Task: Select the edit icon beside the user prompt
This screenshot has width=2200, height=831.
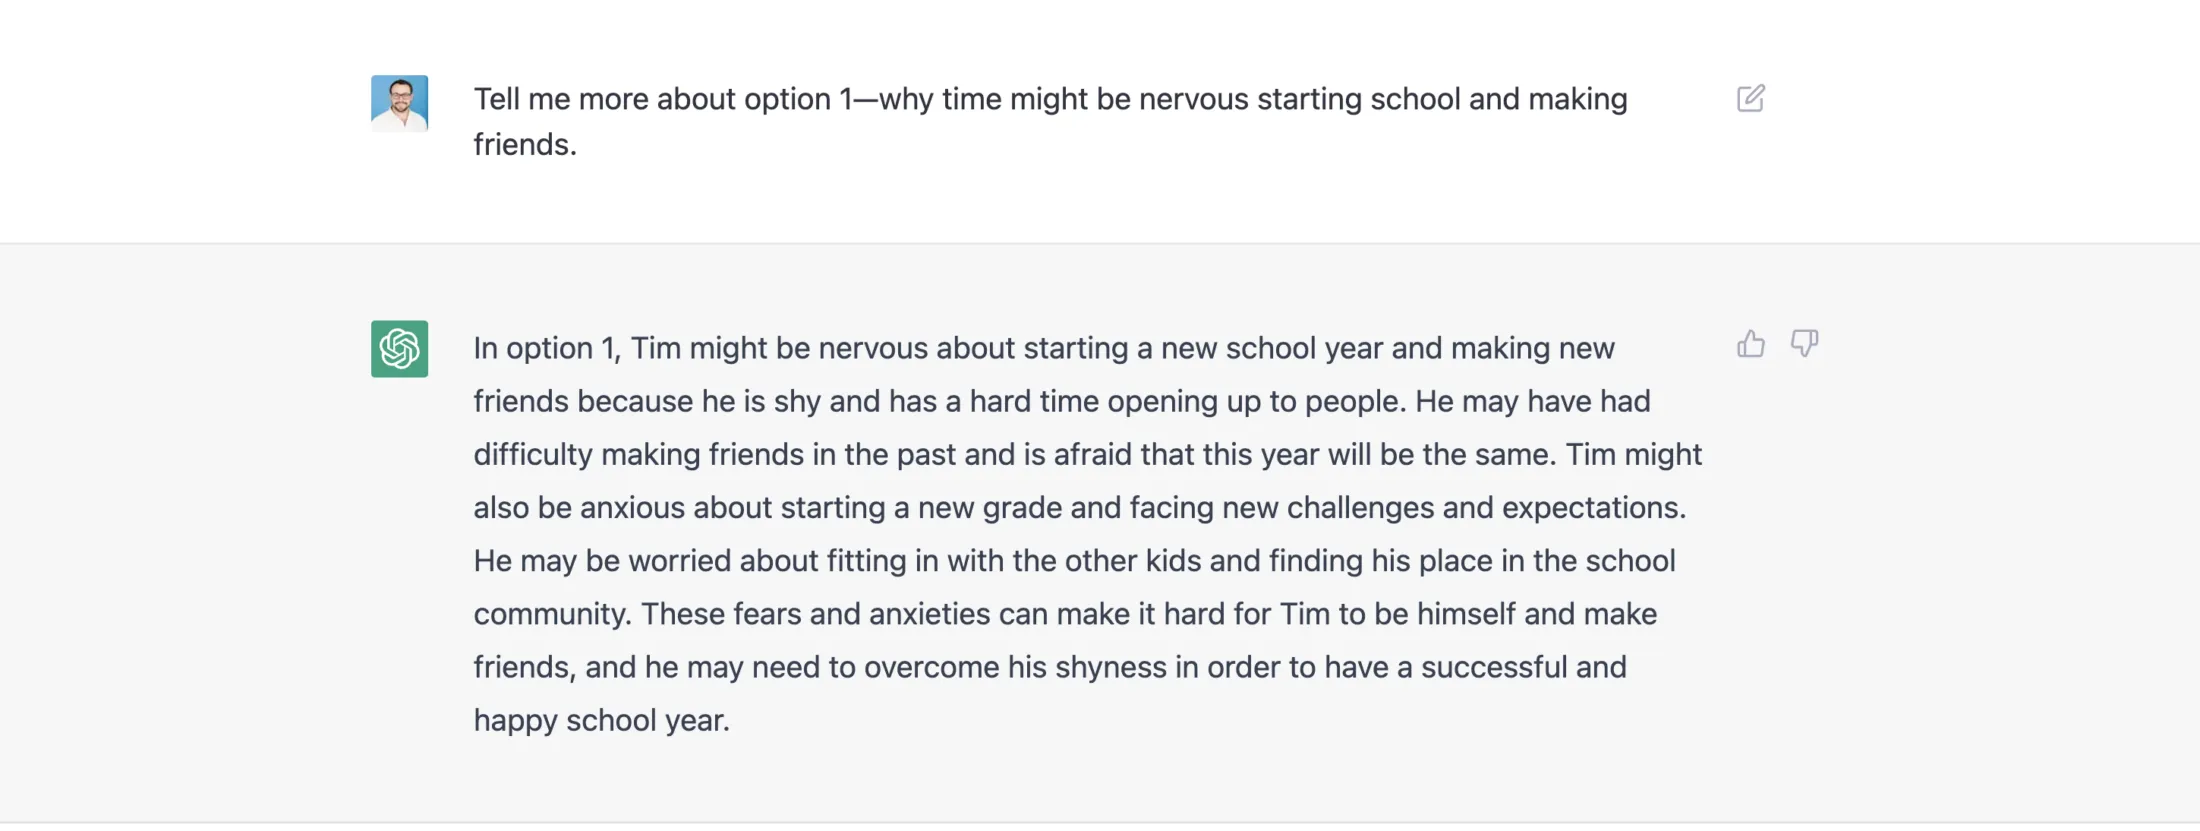Action: click(1751, 98)
